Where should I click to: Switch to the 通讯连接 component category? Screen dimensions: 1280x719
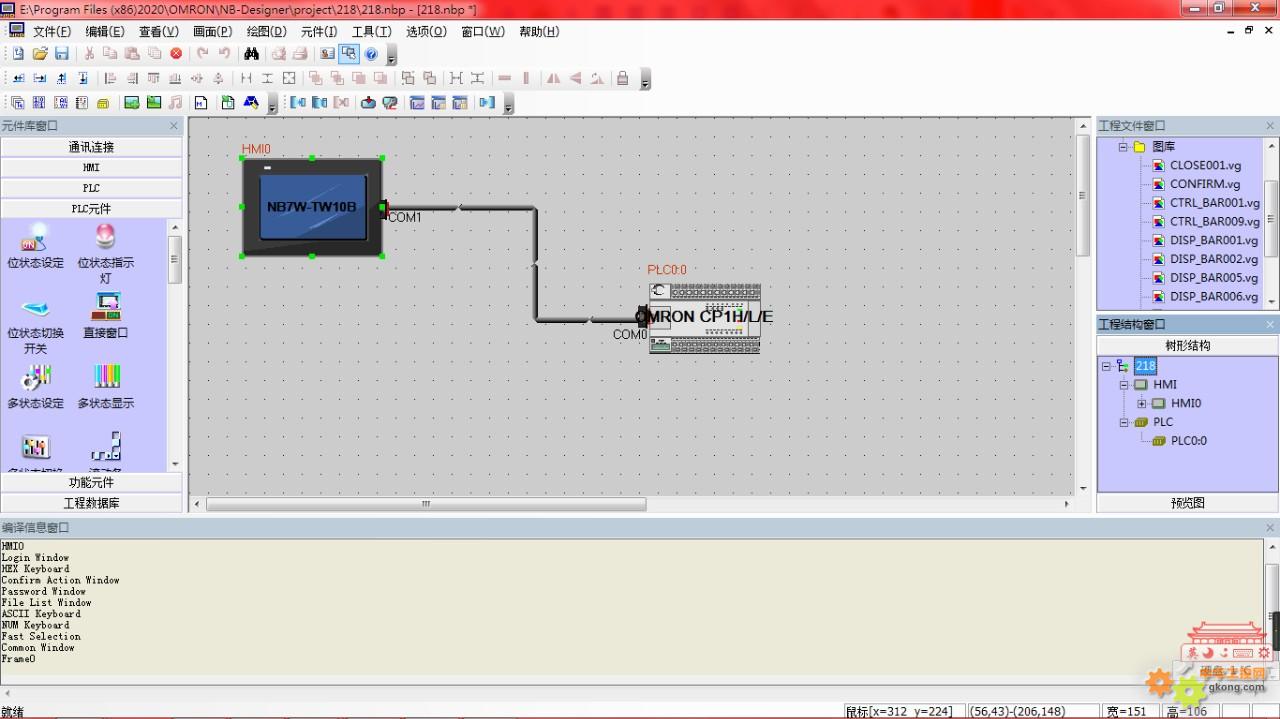tap(91, 147)
